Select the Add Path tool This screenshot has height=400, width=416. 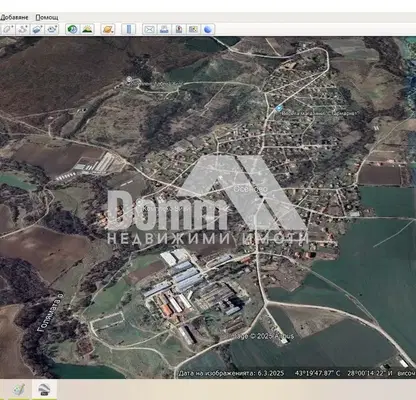click(x=22, y=29)
